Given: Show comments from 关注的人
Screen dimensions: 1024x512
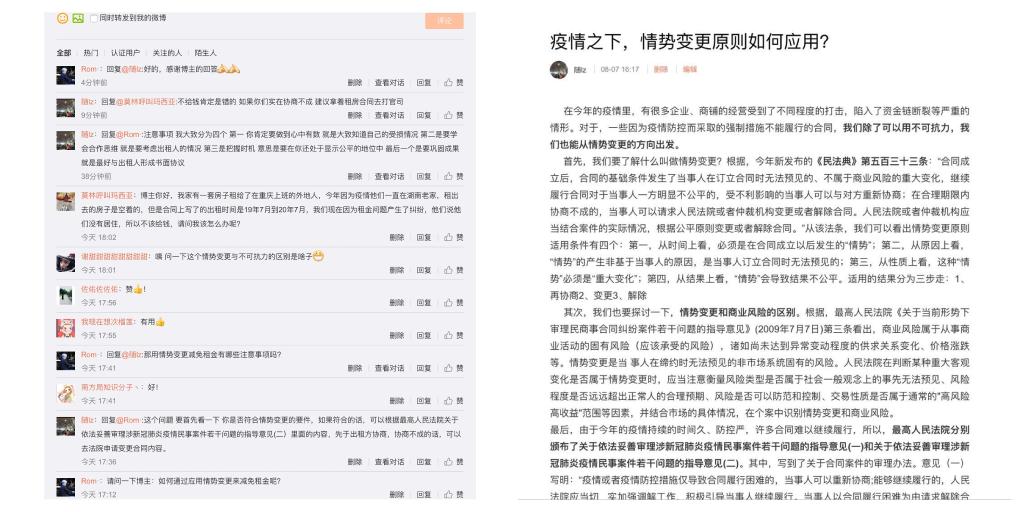Looking at the screenshot, I should pos(165,52).
